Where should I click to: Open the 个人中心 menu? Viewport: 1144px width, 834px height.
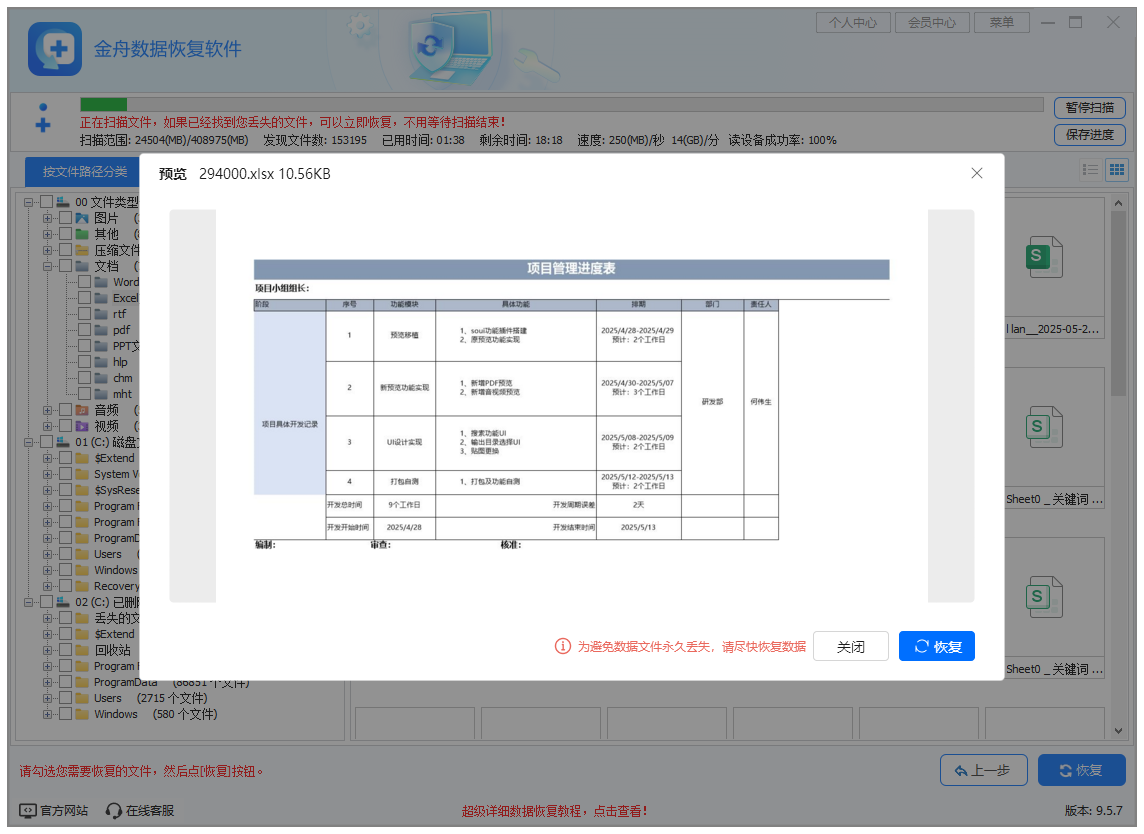tap(853, 23)
